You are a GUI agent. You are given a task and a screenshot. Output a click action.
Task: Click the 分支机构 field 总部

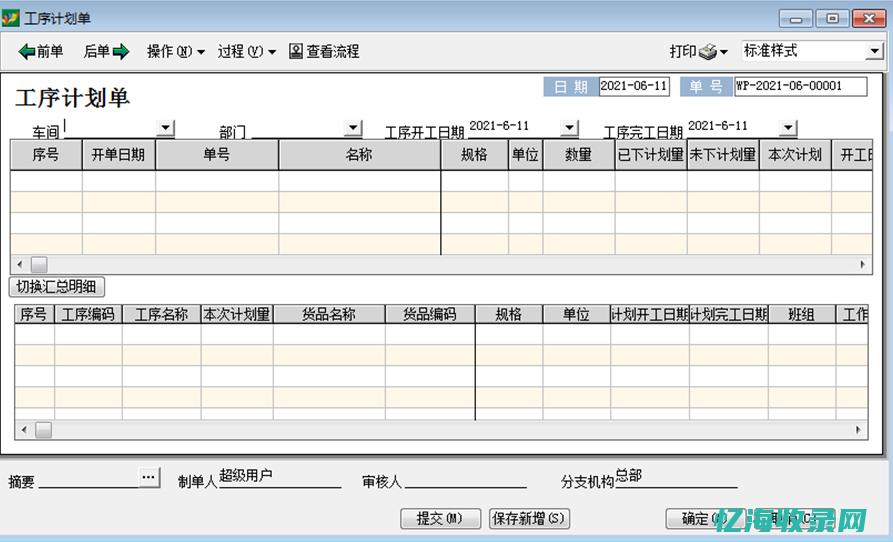click(x=676, y=477)
